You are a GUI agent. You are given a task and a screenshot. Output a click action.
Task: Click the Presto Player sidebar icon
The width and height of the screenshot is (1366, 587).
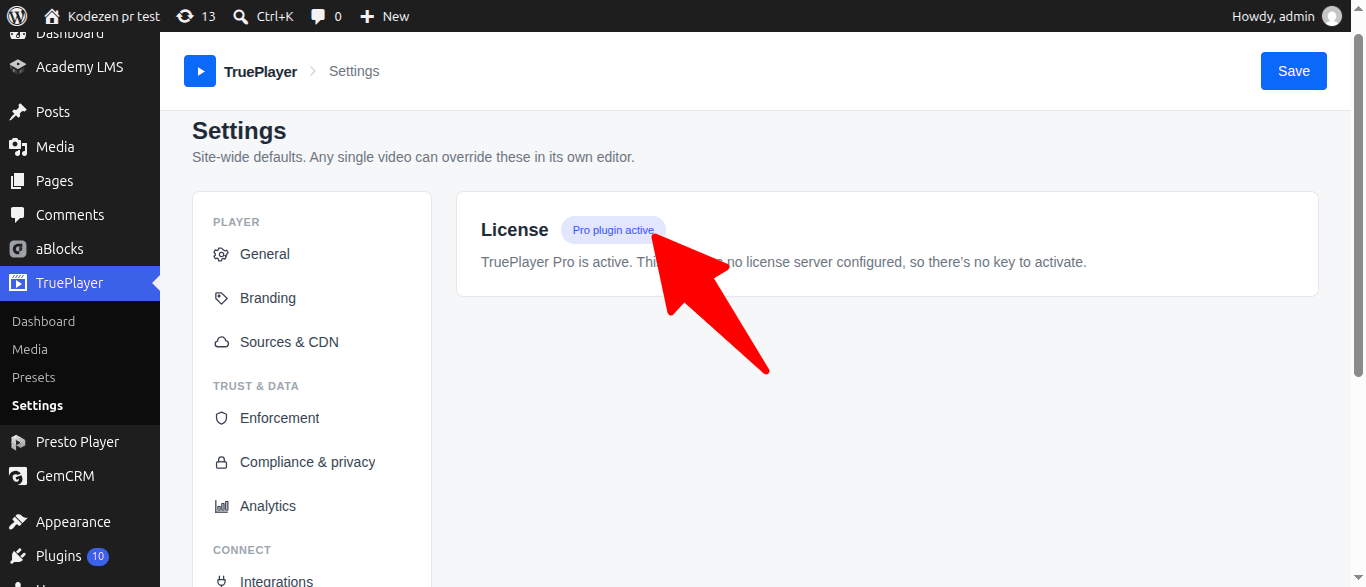[x=17, y=442]
